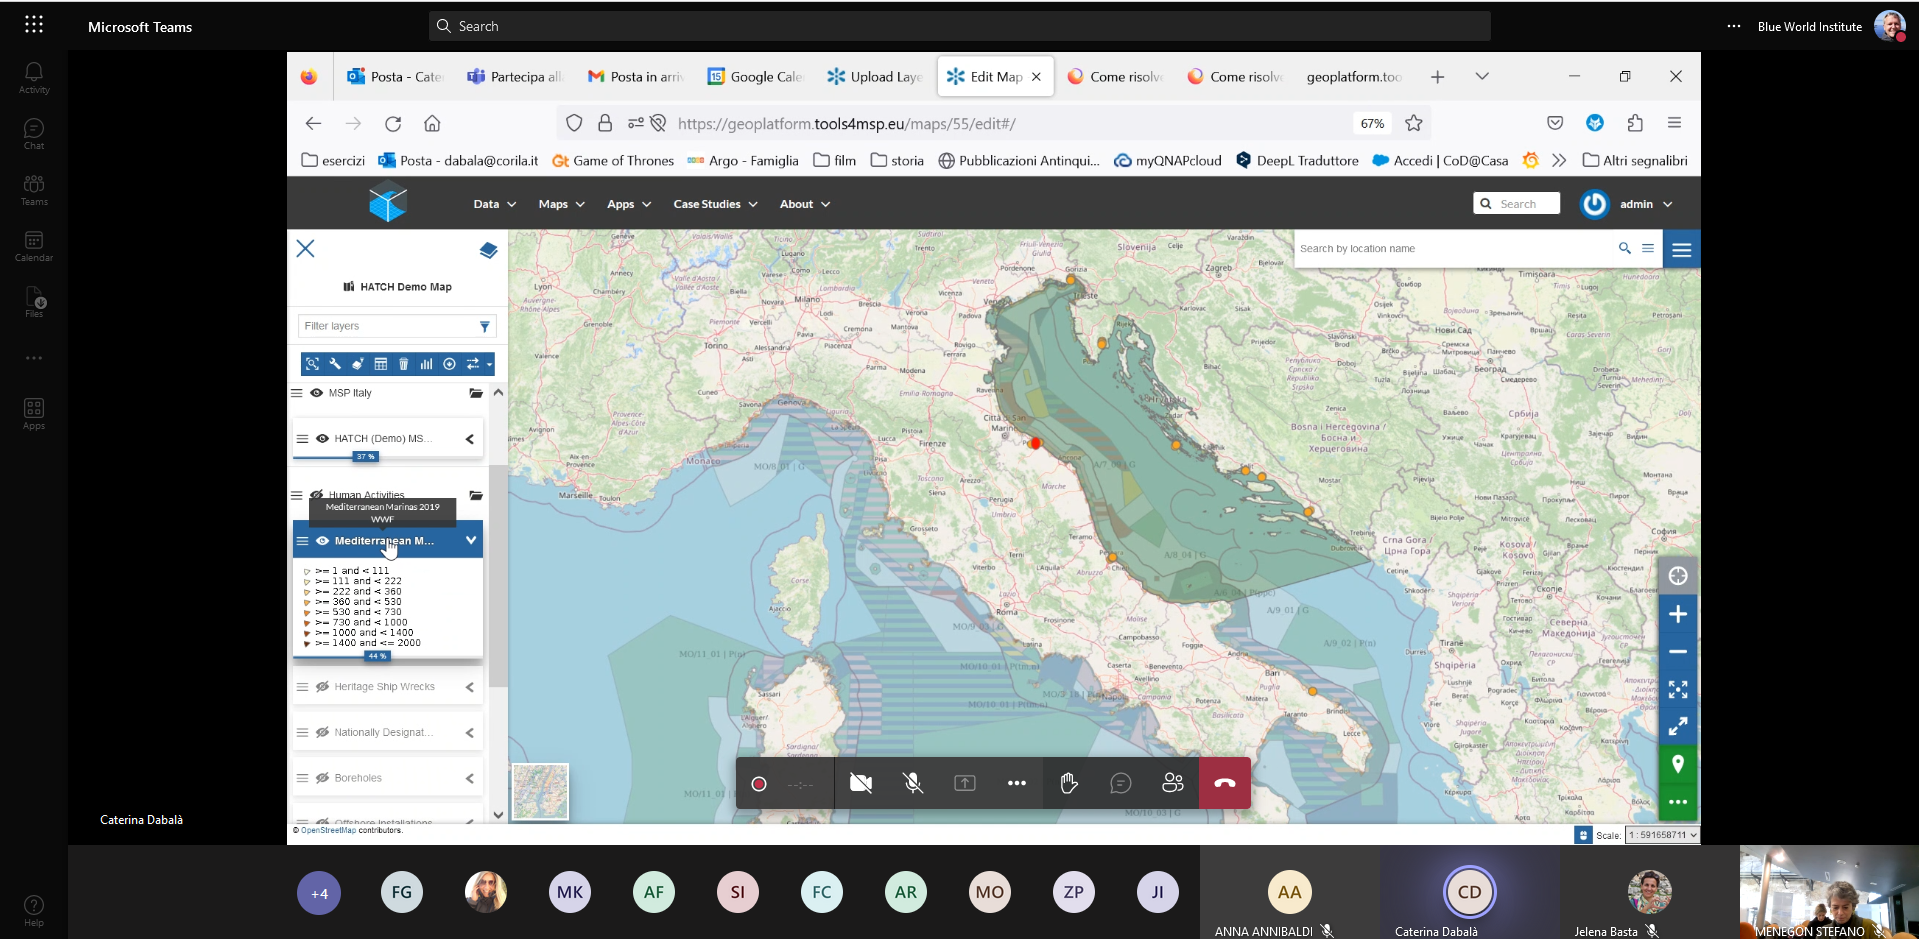Expand the Heritage Ship Wrecks layer

pyautogui.click(x=469, y=687)
